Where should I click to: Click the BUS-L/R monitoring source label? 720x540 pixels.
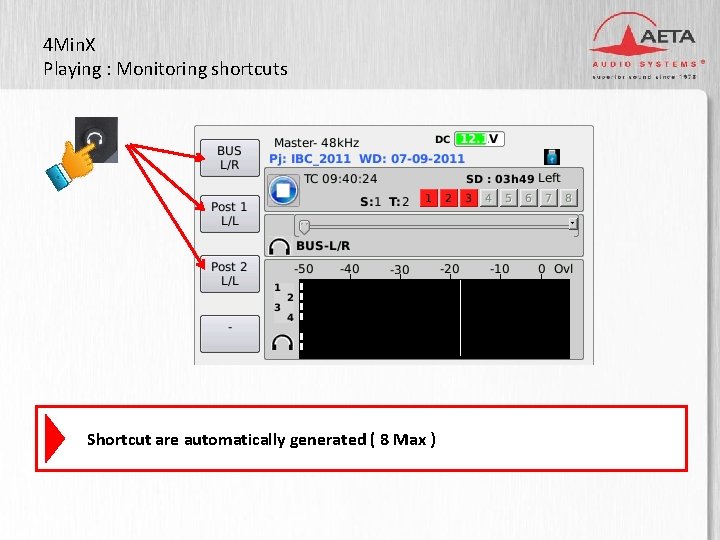coord(323,246)
